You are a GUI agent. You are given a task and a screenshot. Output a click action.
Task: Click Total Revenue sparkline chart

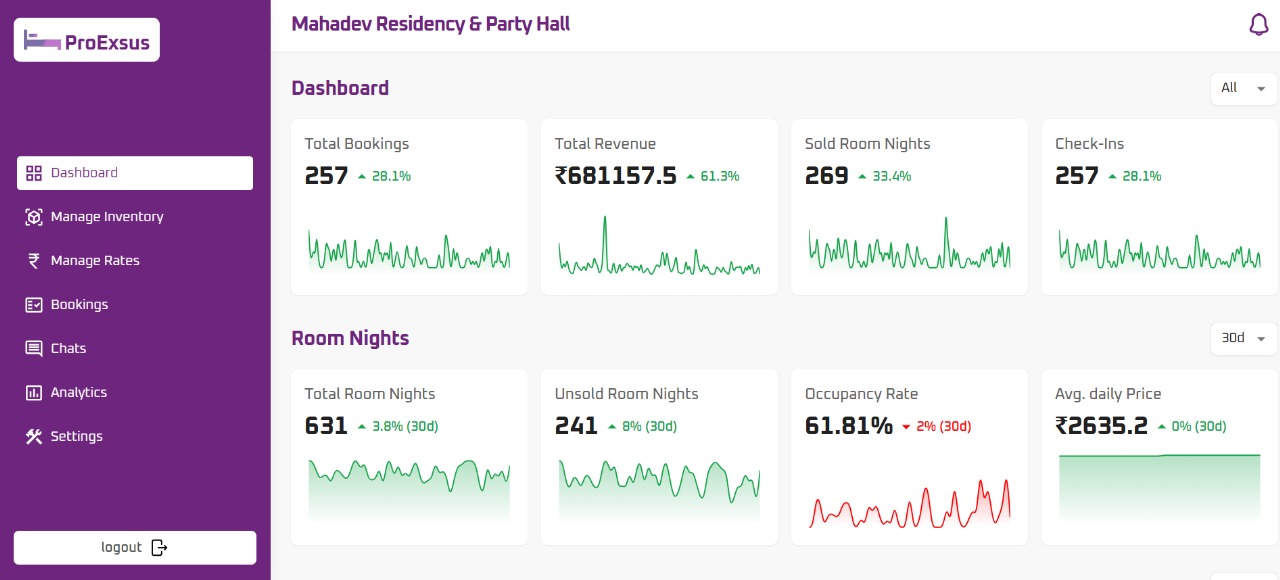point(659,245)
